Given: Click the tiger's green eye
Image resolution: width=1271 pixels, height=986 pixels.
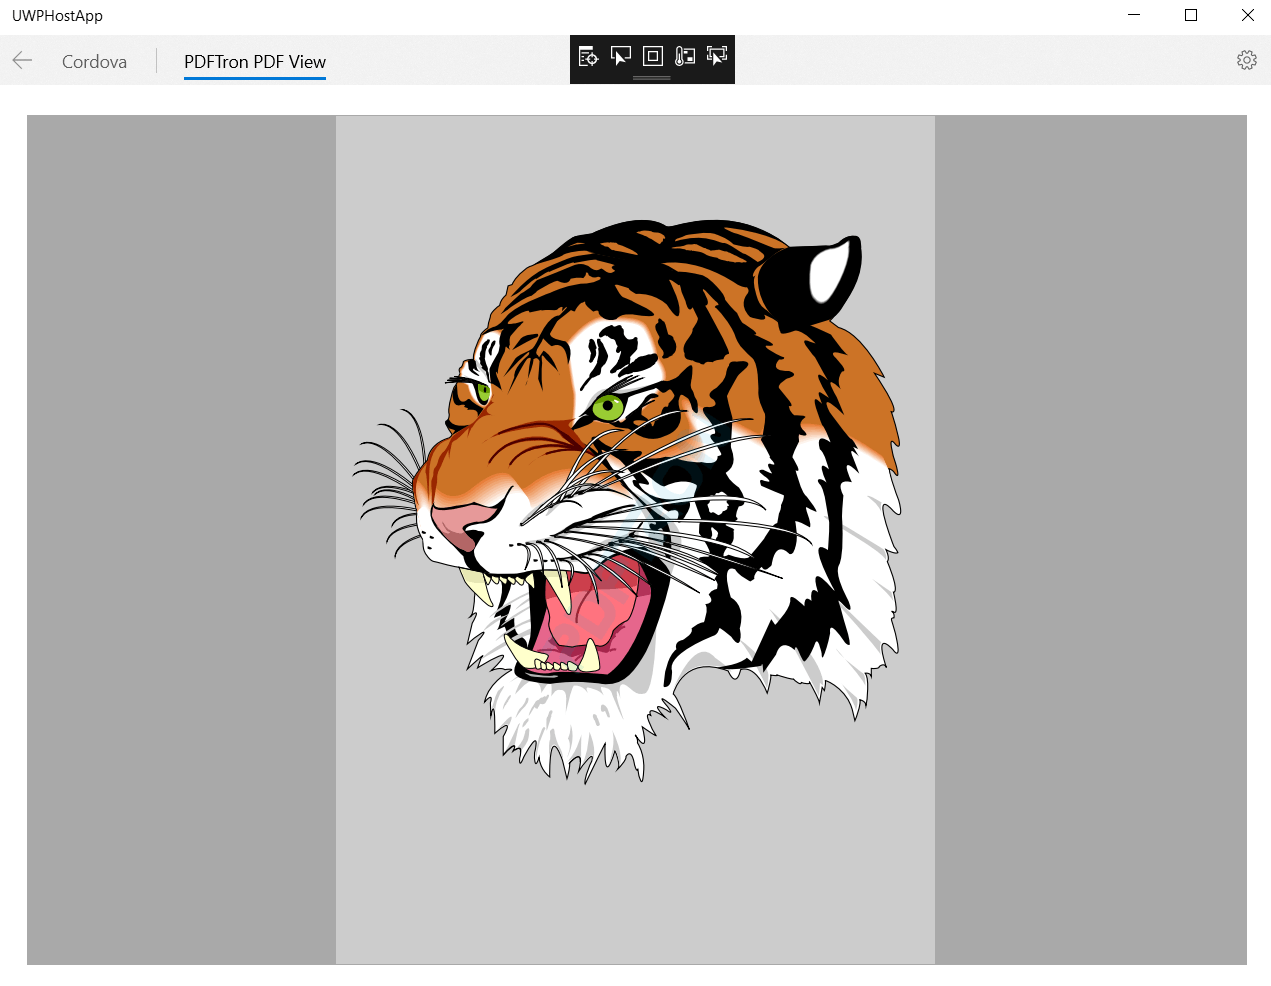Looking at the screenshot, I should click(607, 407).
